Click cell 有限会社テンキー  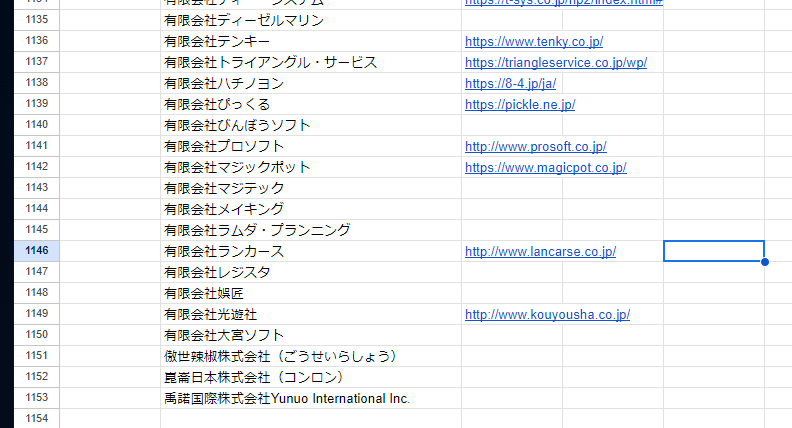click(311, 41)
